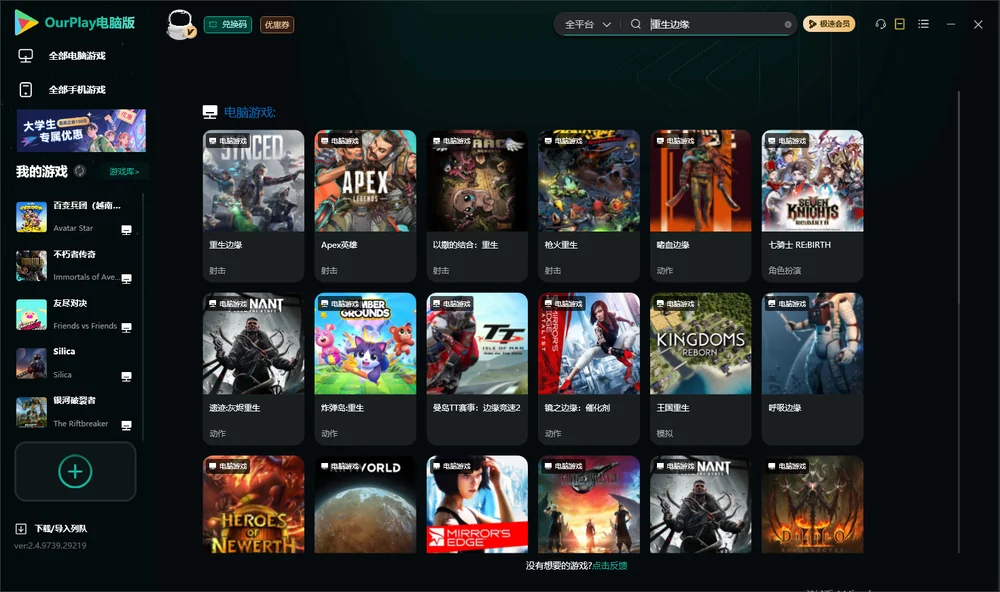Open 全部电脑游戏 section
The image size is (1000, 592).
pos(77,56)
